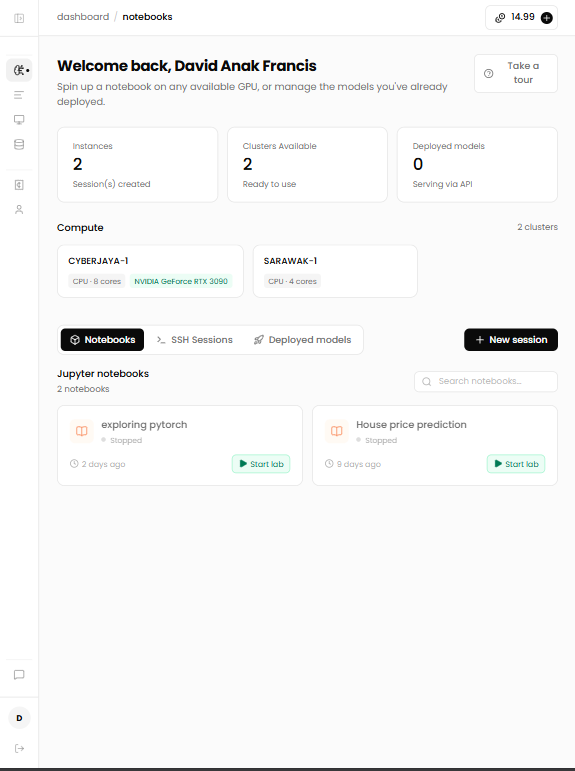Click the 9 days ago timestamp

359,464
